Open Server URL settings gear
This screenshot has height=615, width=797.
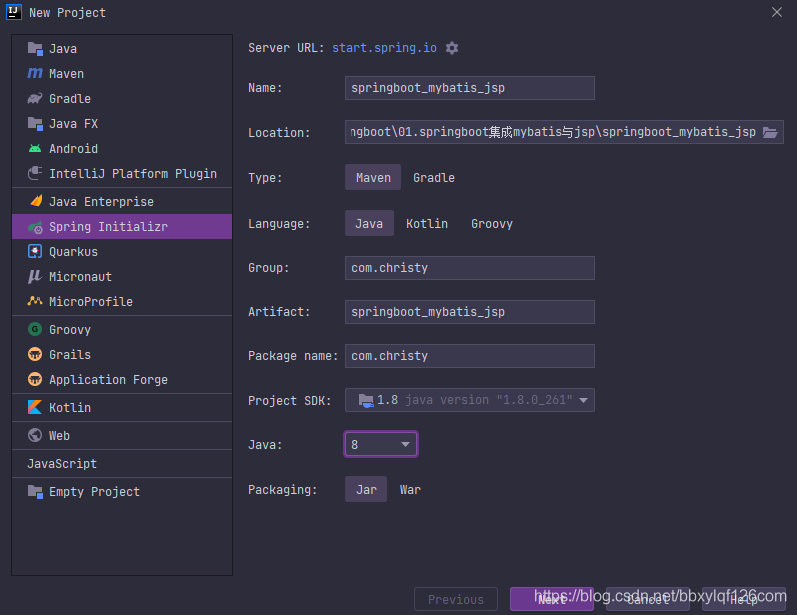coord(452,48)
